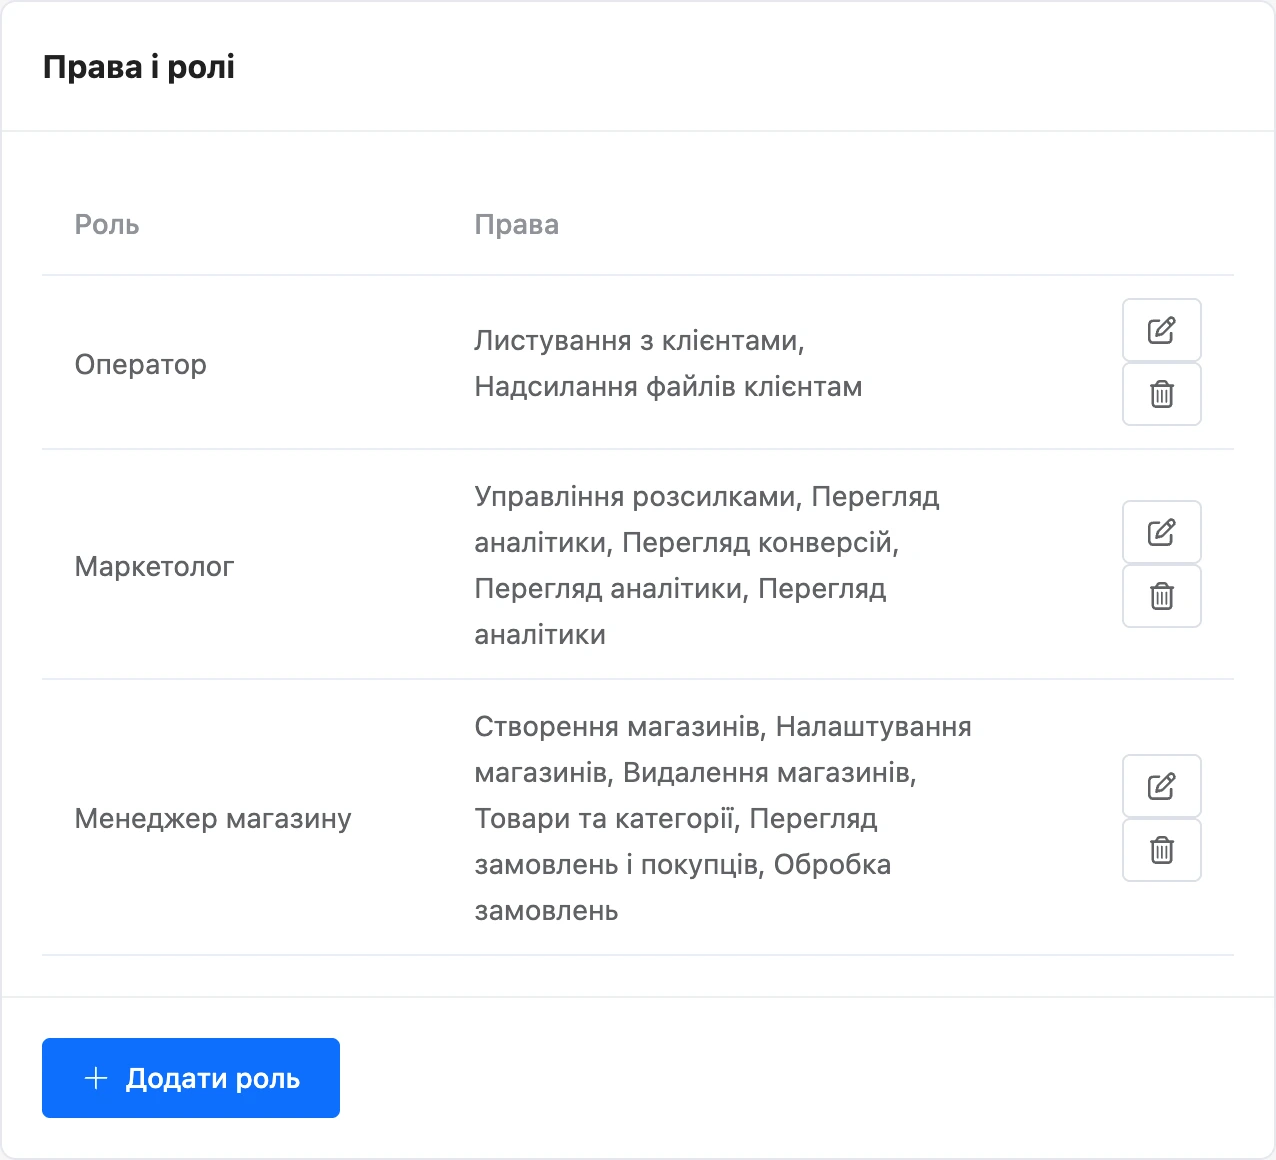Select the Маркетолог role name

coord(155,566)
